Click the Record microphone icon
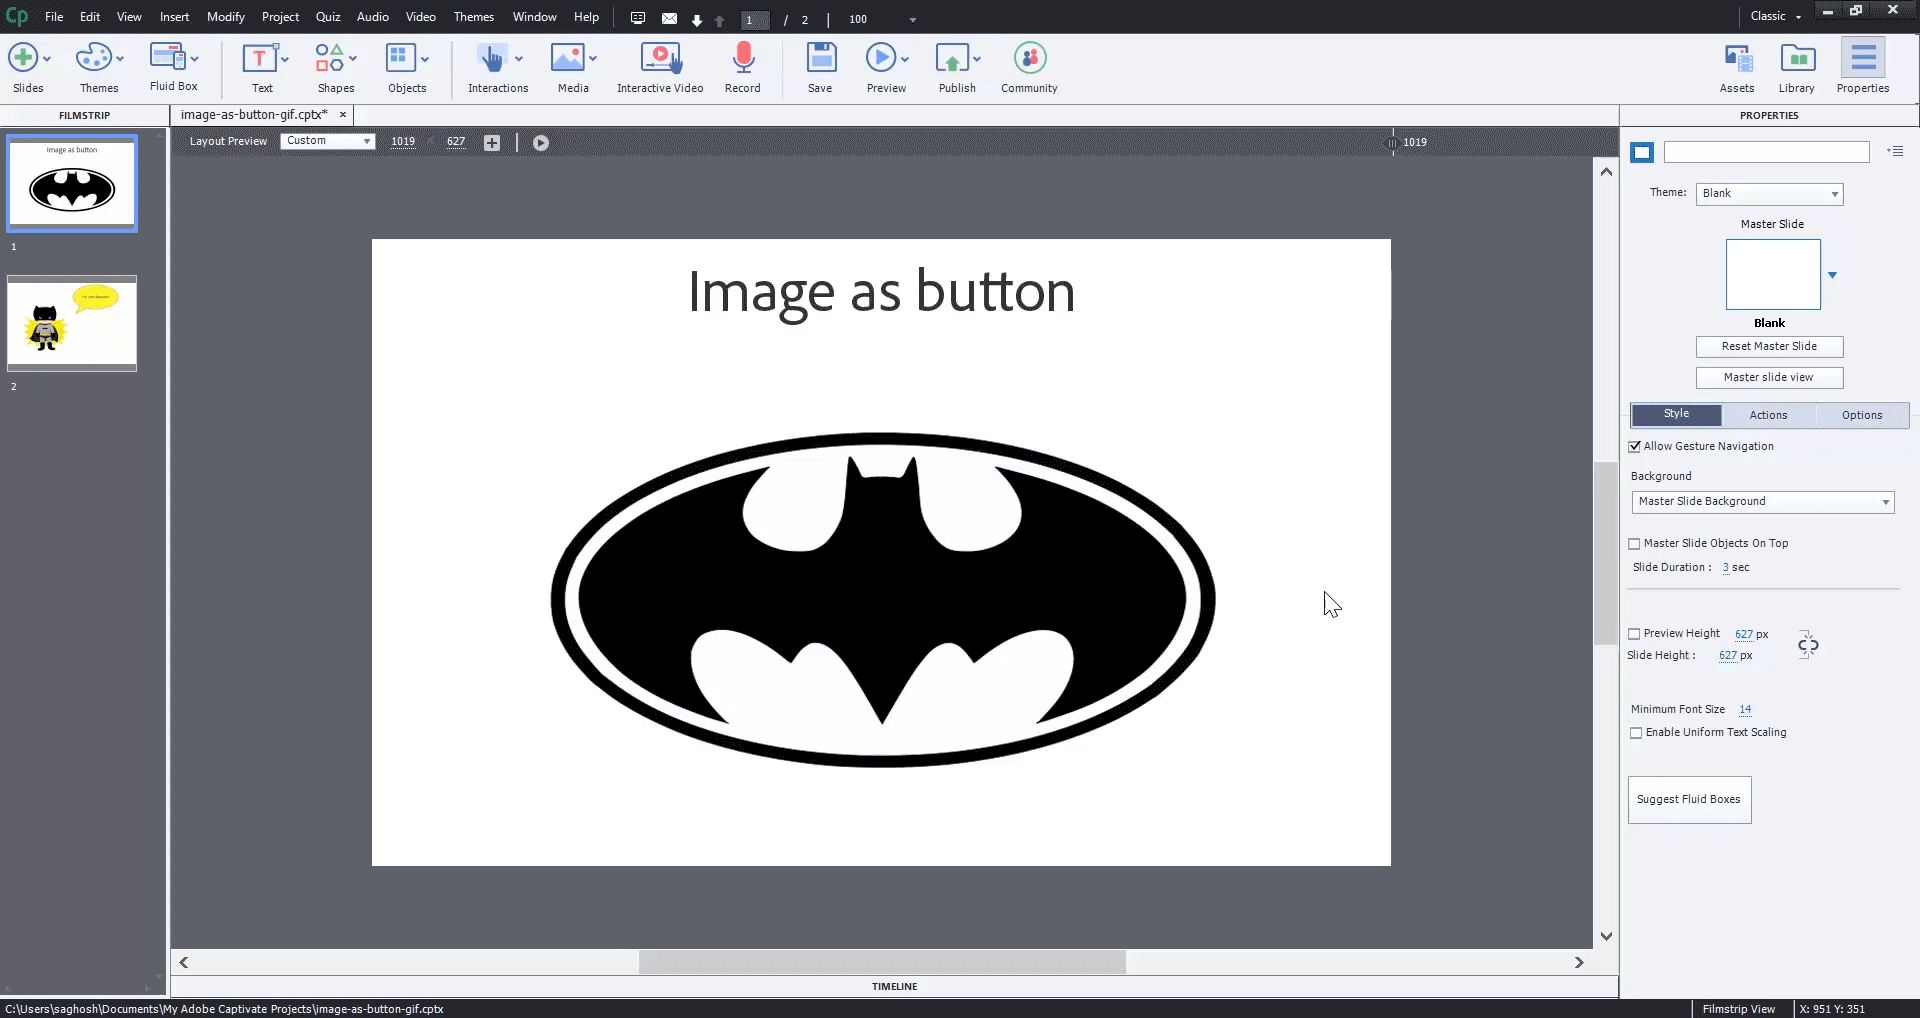Viewport: 1920px width, 1018px height. coord(742,59)
